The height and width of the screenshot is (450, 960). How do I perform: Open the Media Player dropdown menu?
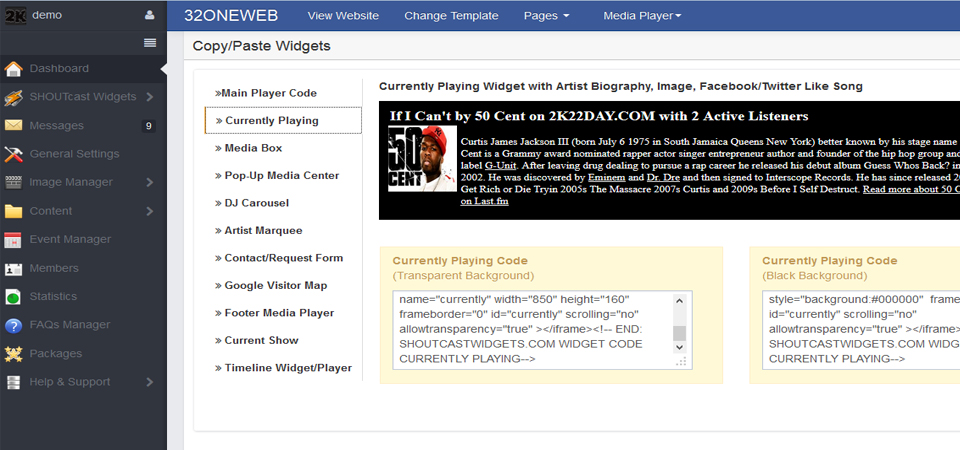point(642,16)
